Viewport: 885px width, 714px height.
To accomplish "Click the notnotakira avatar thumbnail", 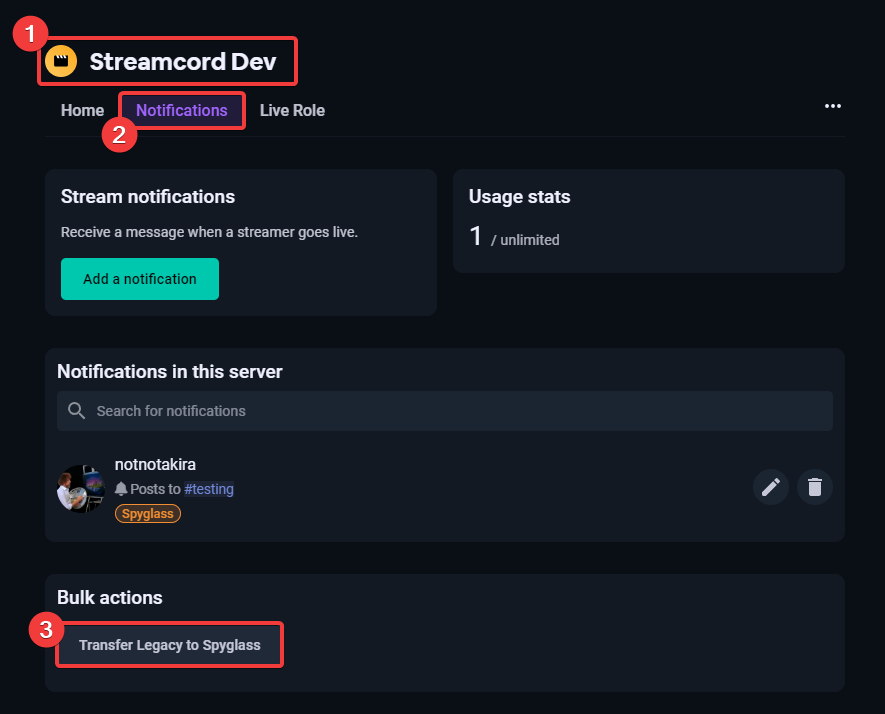I will tap(81, 489).
